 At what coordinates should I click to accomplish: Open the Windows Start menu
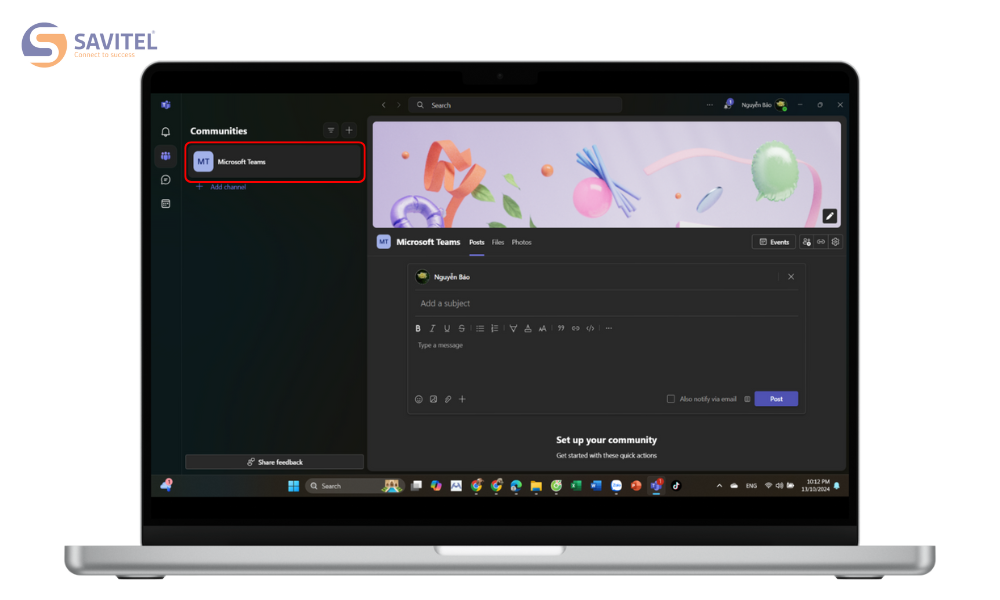(x=293, y=486)
